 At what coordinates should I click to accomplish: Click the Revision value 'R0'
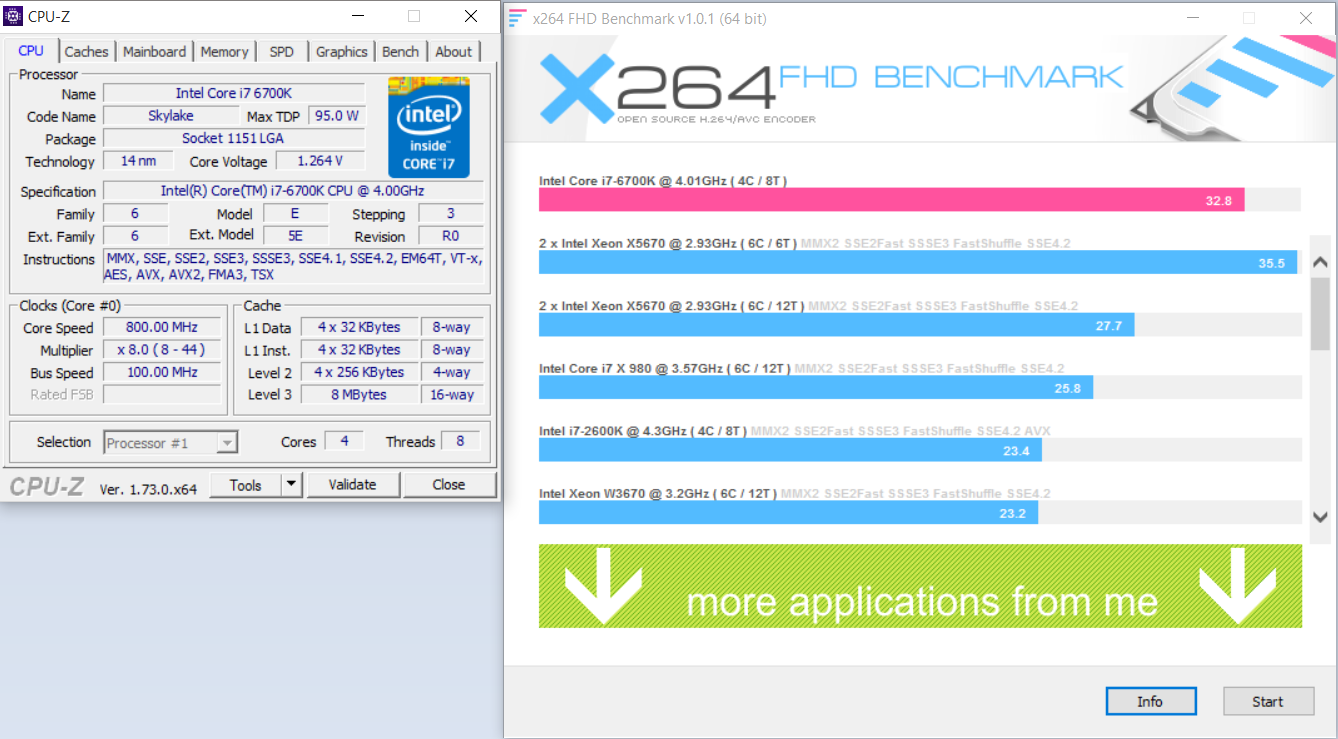click(451, 236)
